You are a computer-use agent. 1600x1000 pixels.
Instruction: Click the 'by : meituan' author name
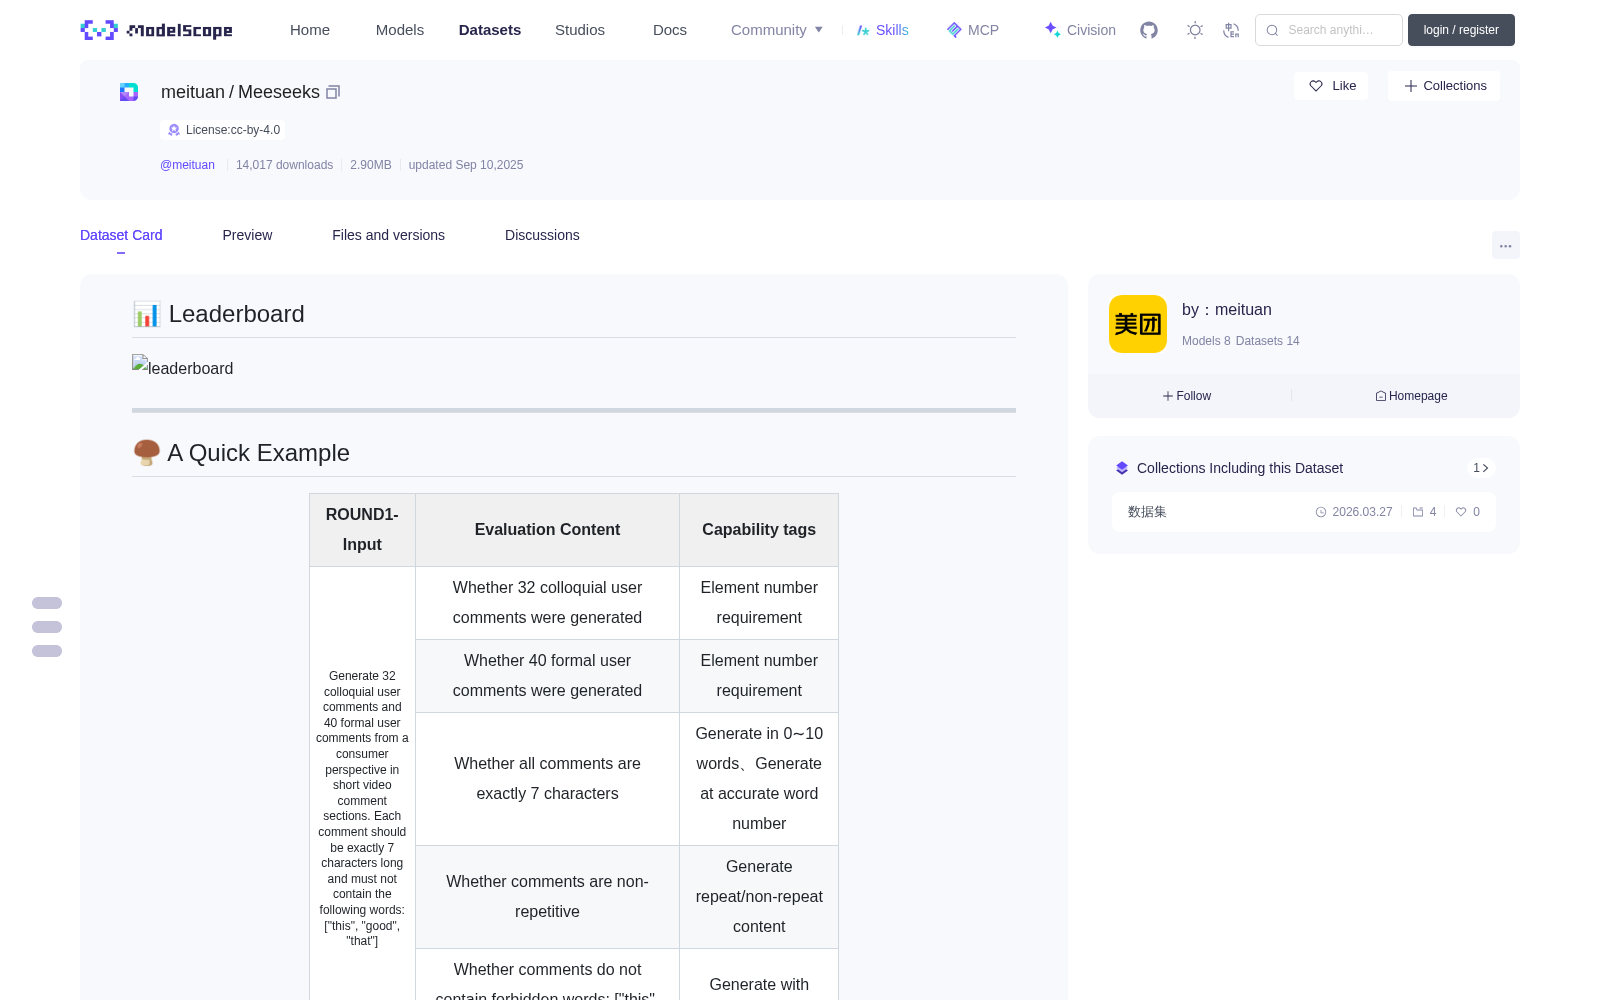point(1227,310)
